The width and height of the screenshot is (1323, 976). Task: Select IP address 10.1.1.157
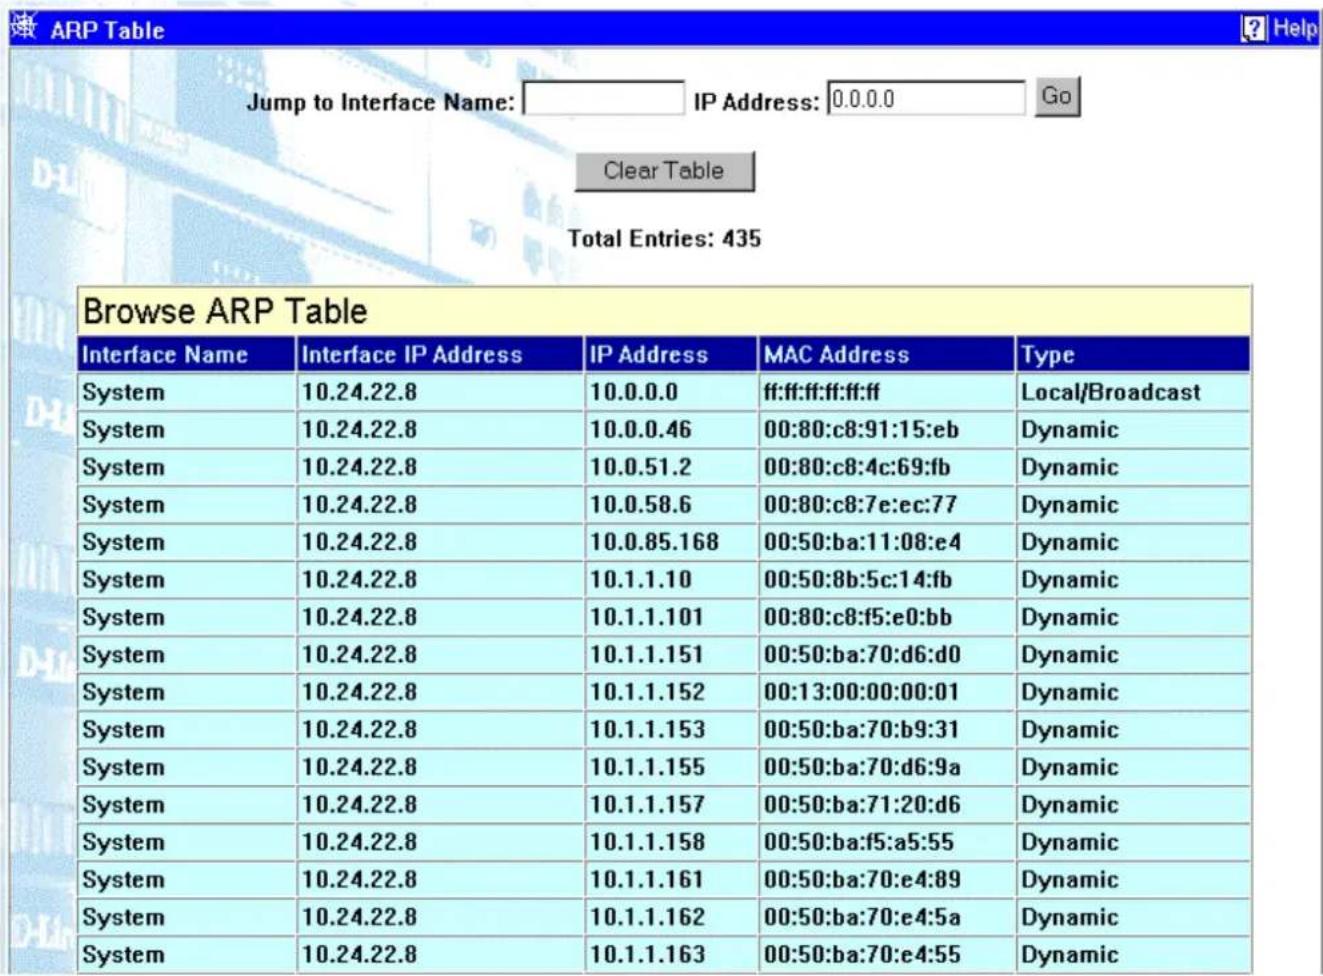[x=647, y=805]
